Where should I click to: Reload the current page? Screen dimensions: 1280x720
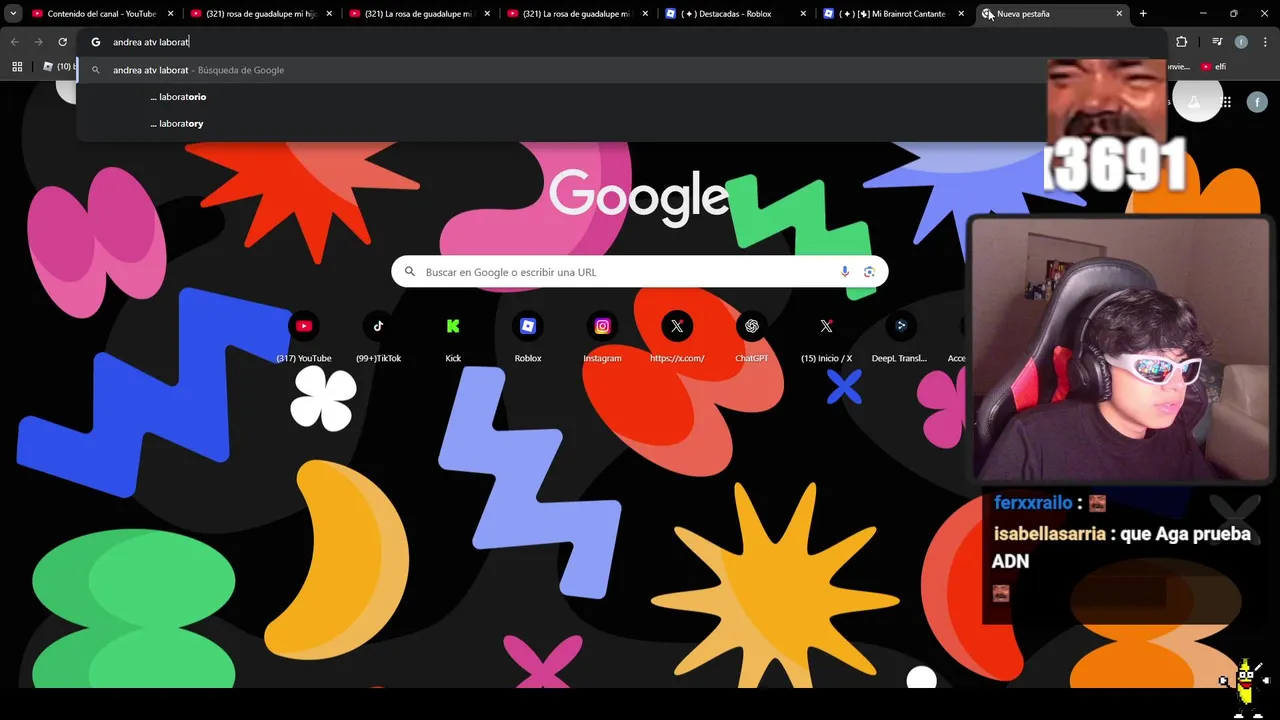[62, 42]
